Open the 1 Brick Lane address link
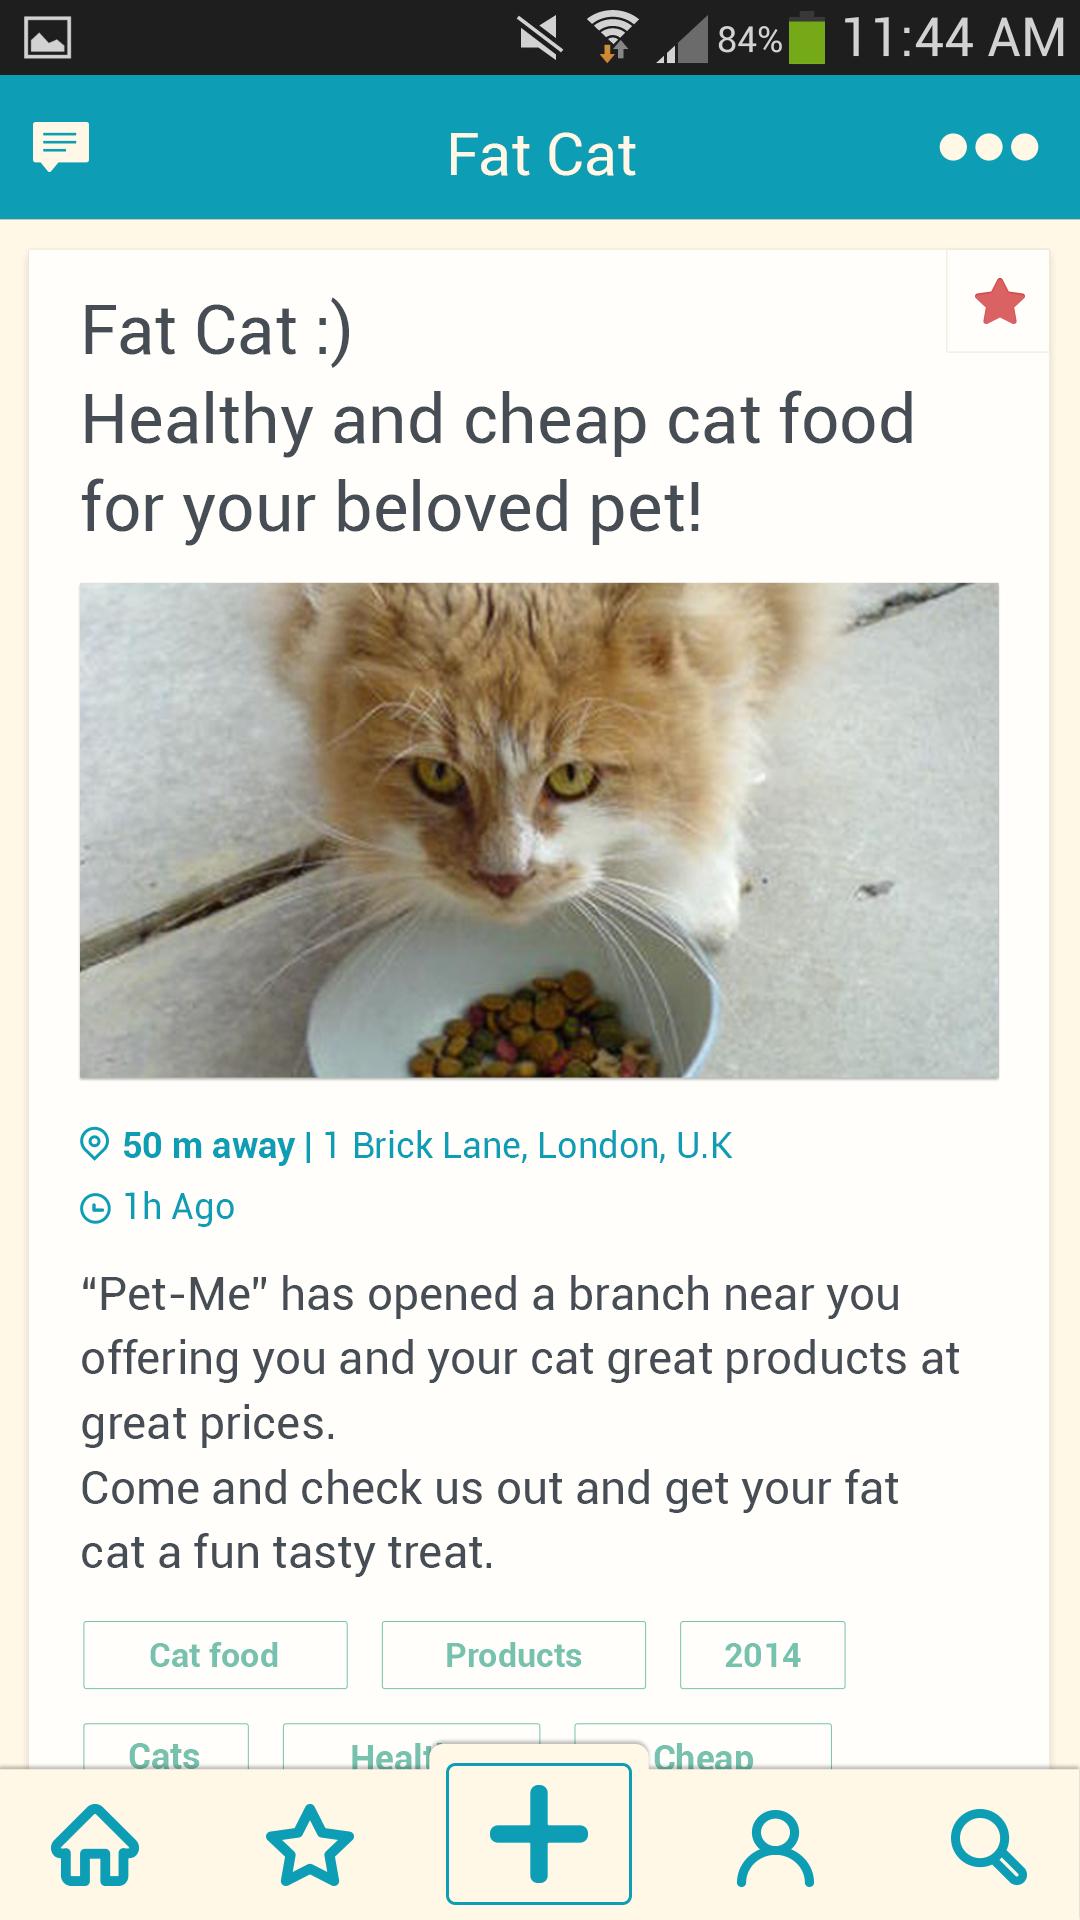The image size is (1080, 1920). coord(527,1145)
